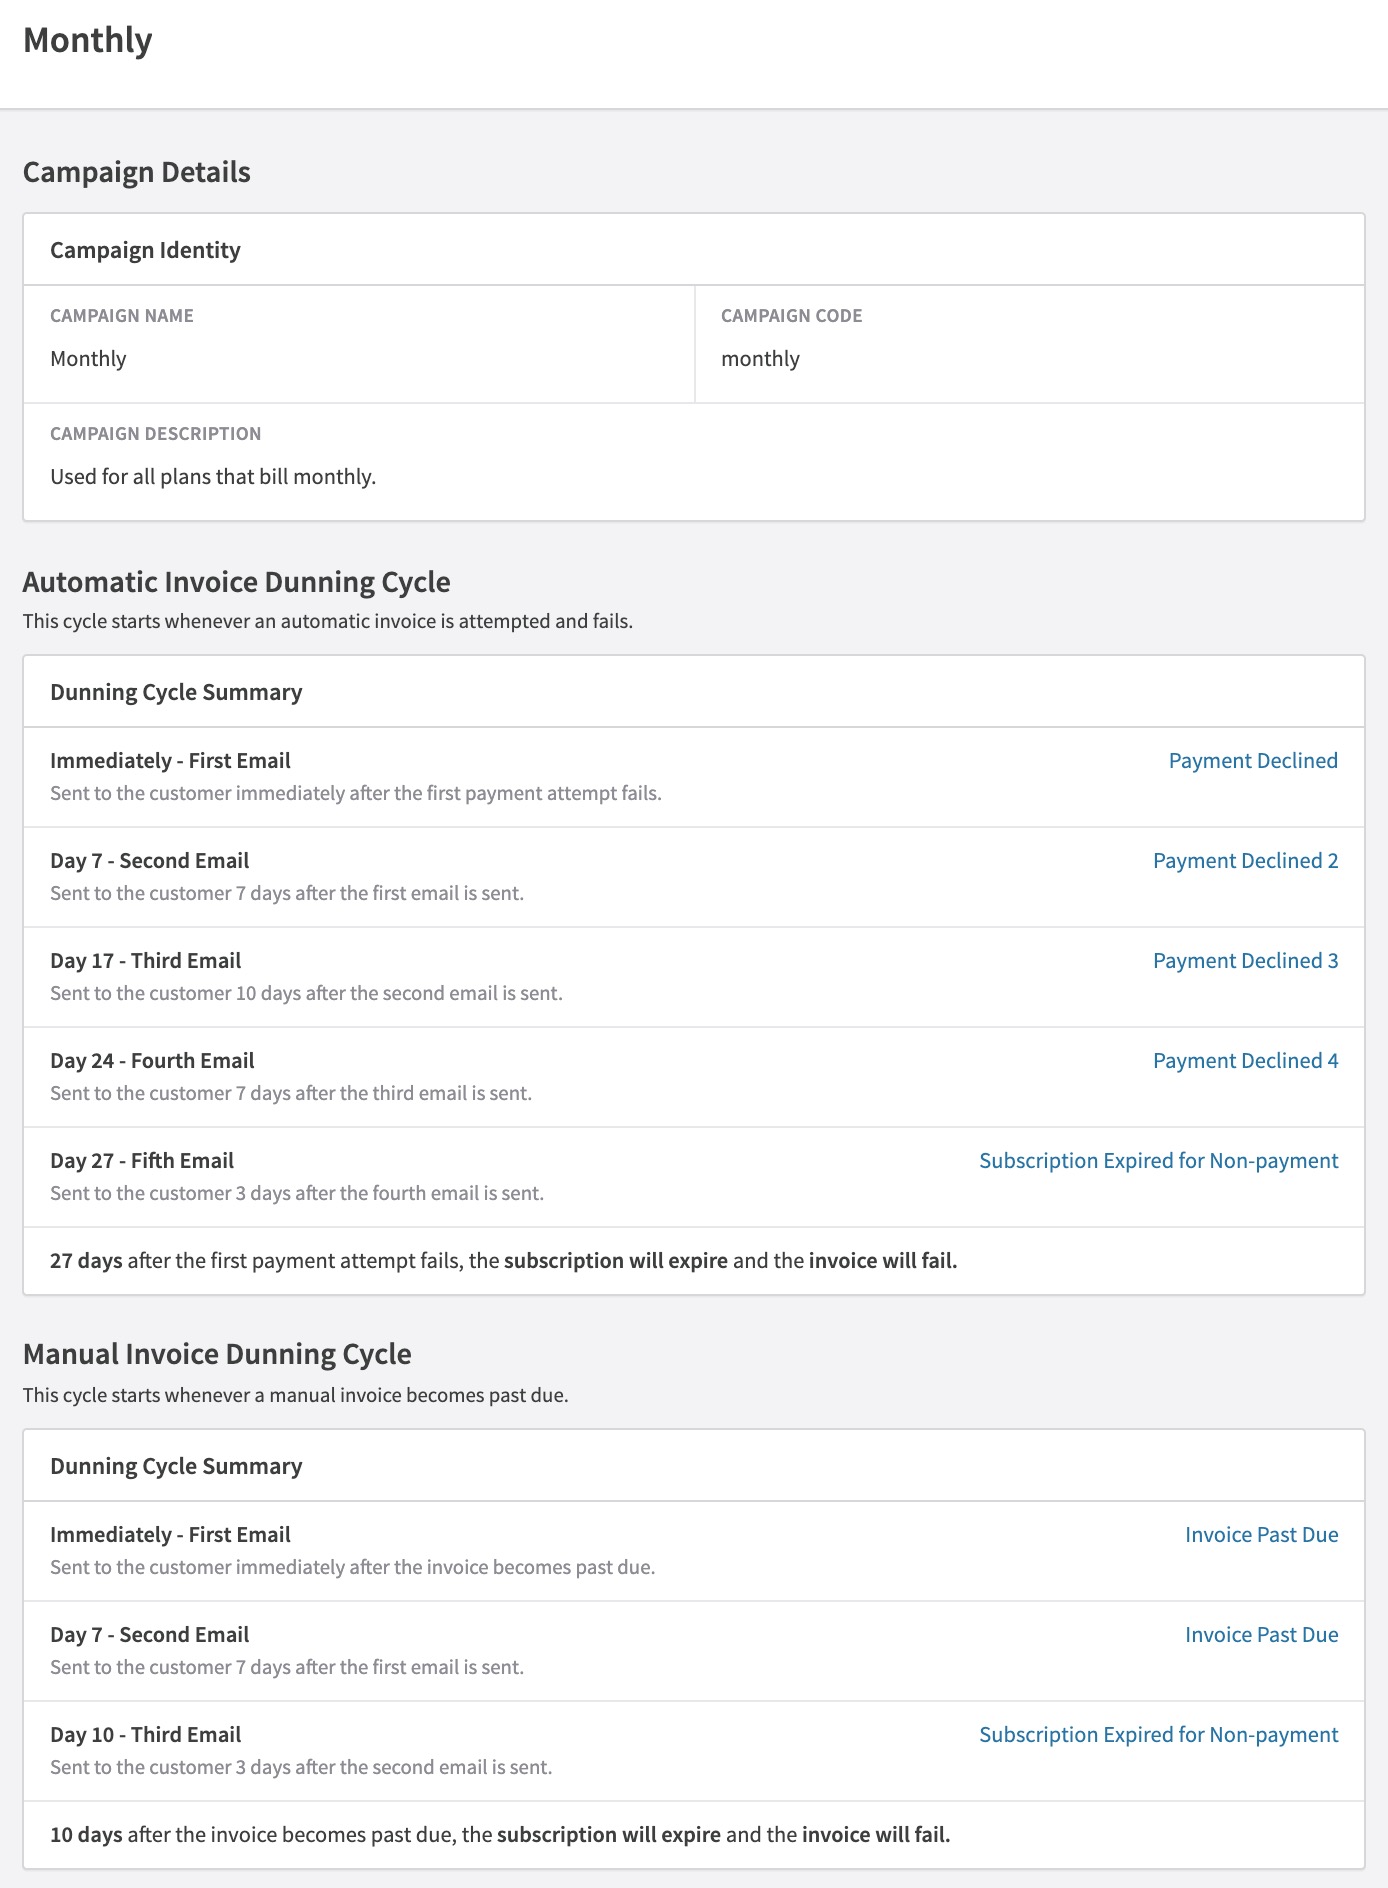Click 'Day 17 - Third Email' row title
1388x1888 pixels.
tap(146, 961)
